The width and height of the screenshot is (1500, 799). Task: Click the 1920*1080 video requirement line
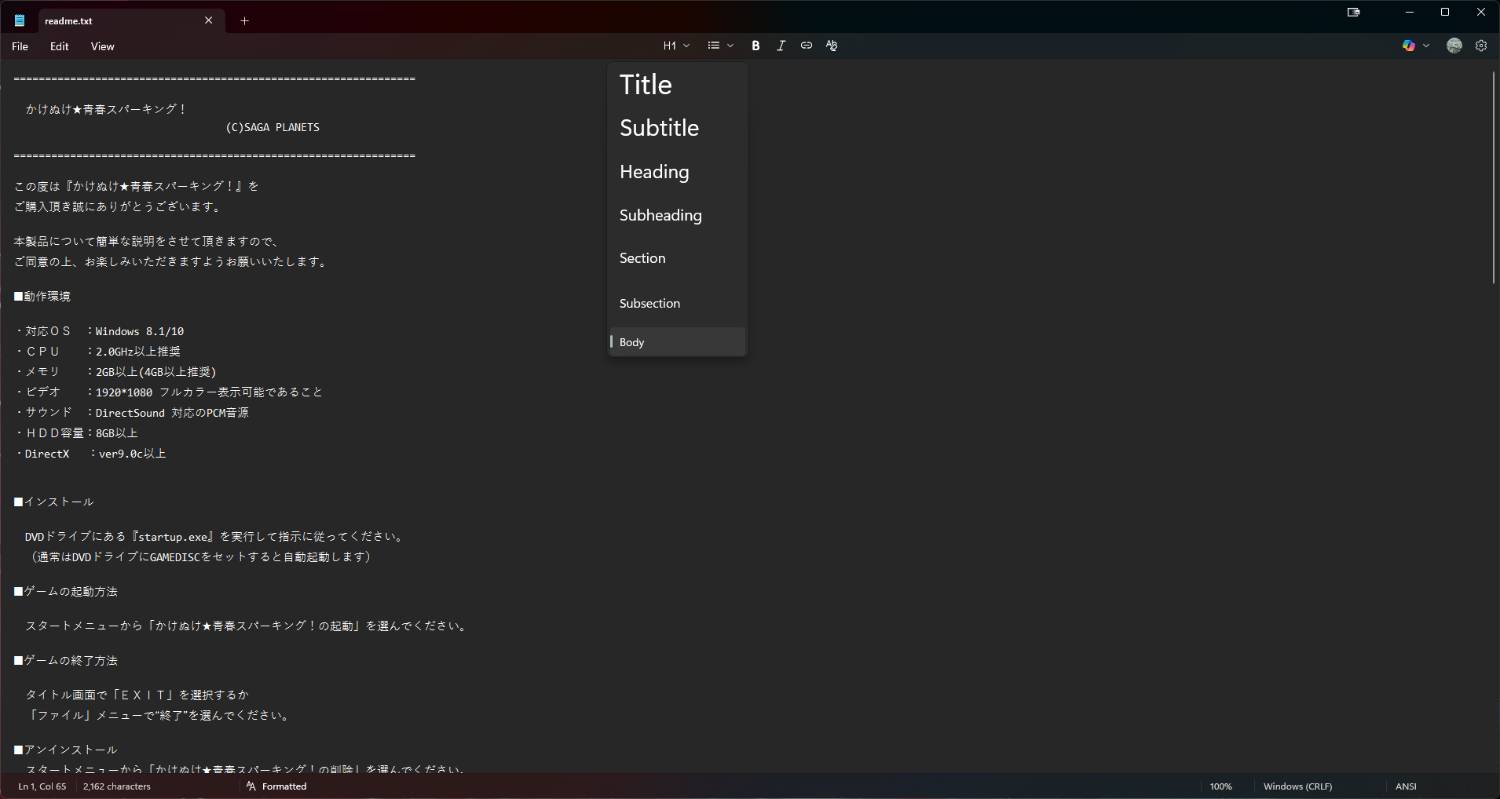pos(168,392)
